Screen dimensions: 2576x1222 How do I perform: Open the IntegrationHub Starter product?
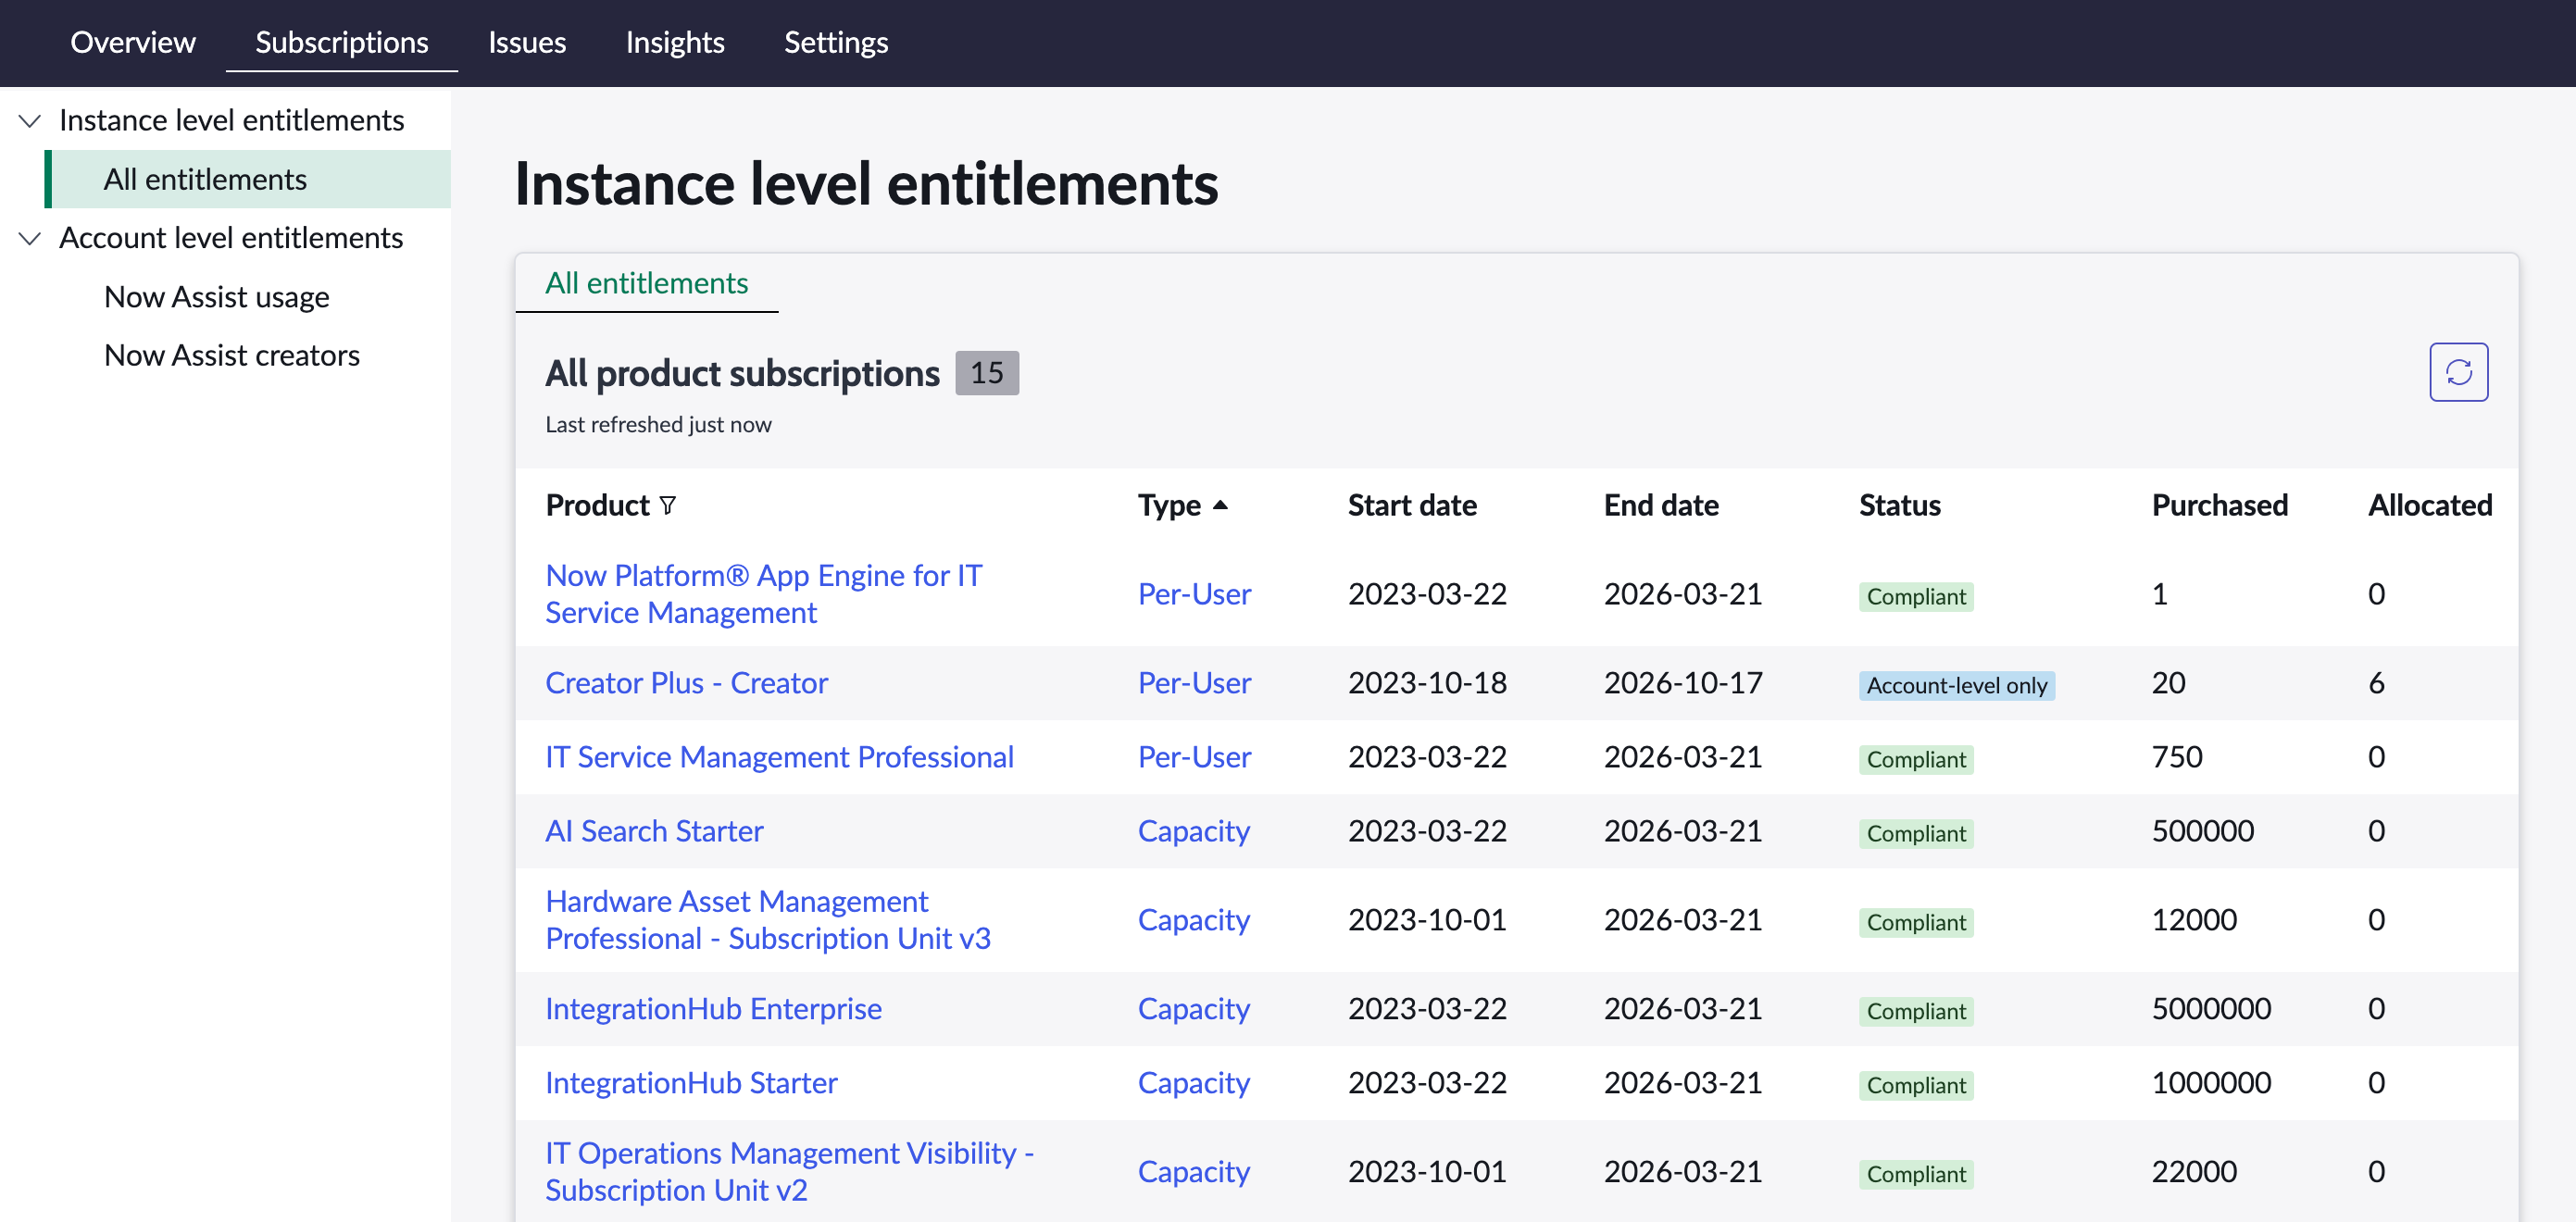692,1083
